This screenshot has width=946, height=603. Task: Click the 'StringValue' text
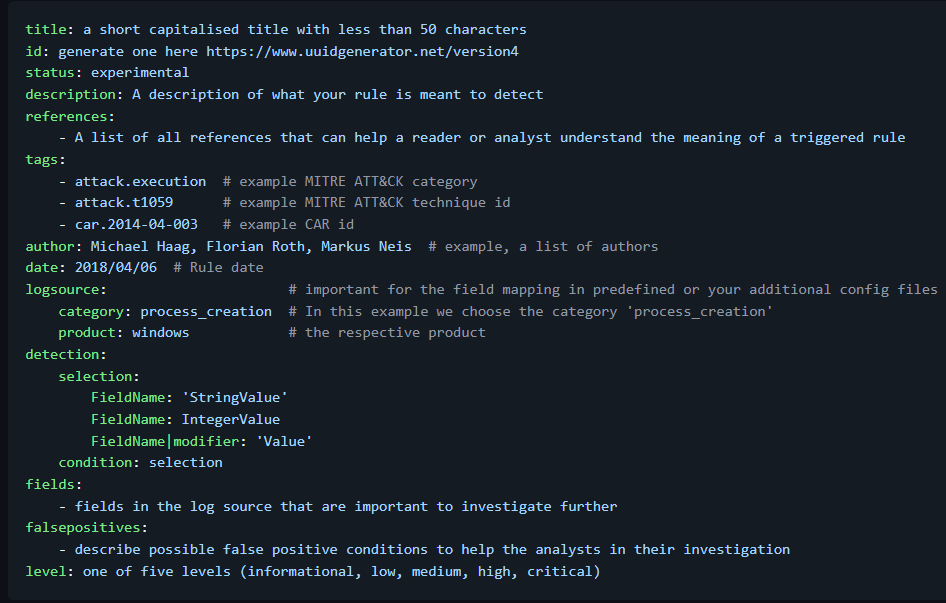tap(235, 398)
